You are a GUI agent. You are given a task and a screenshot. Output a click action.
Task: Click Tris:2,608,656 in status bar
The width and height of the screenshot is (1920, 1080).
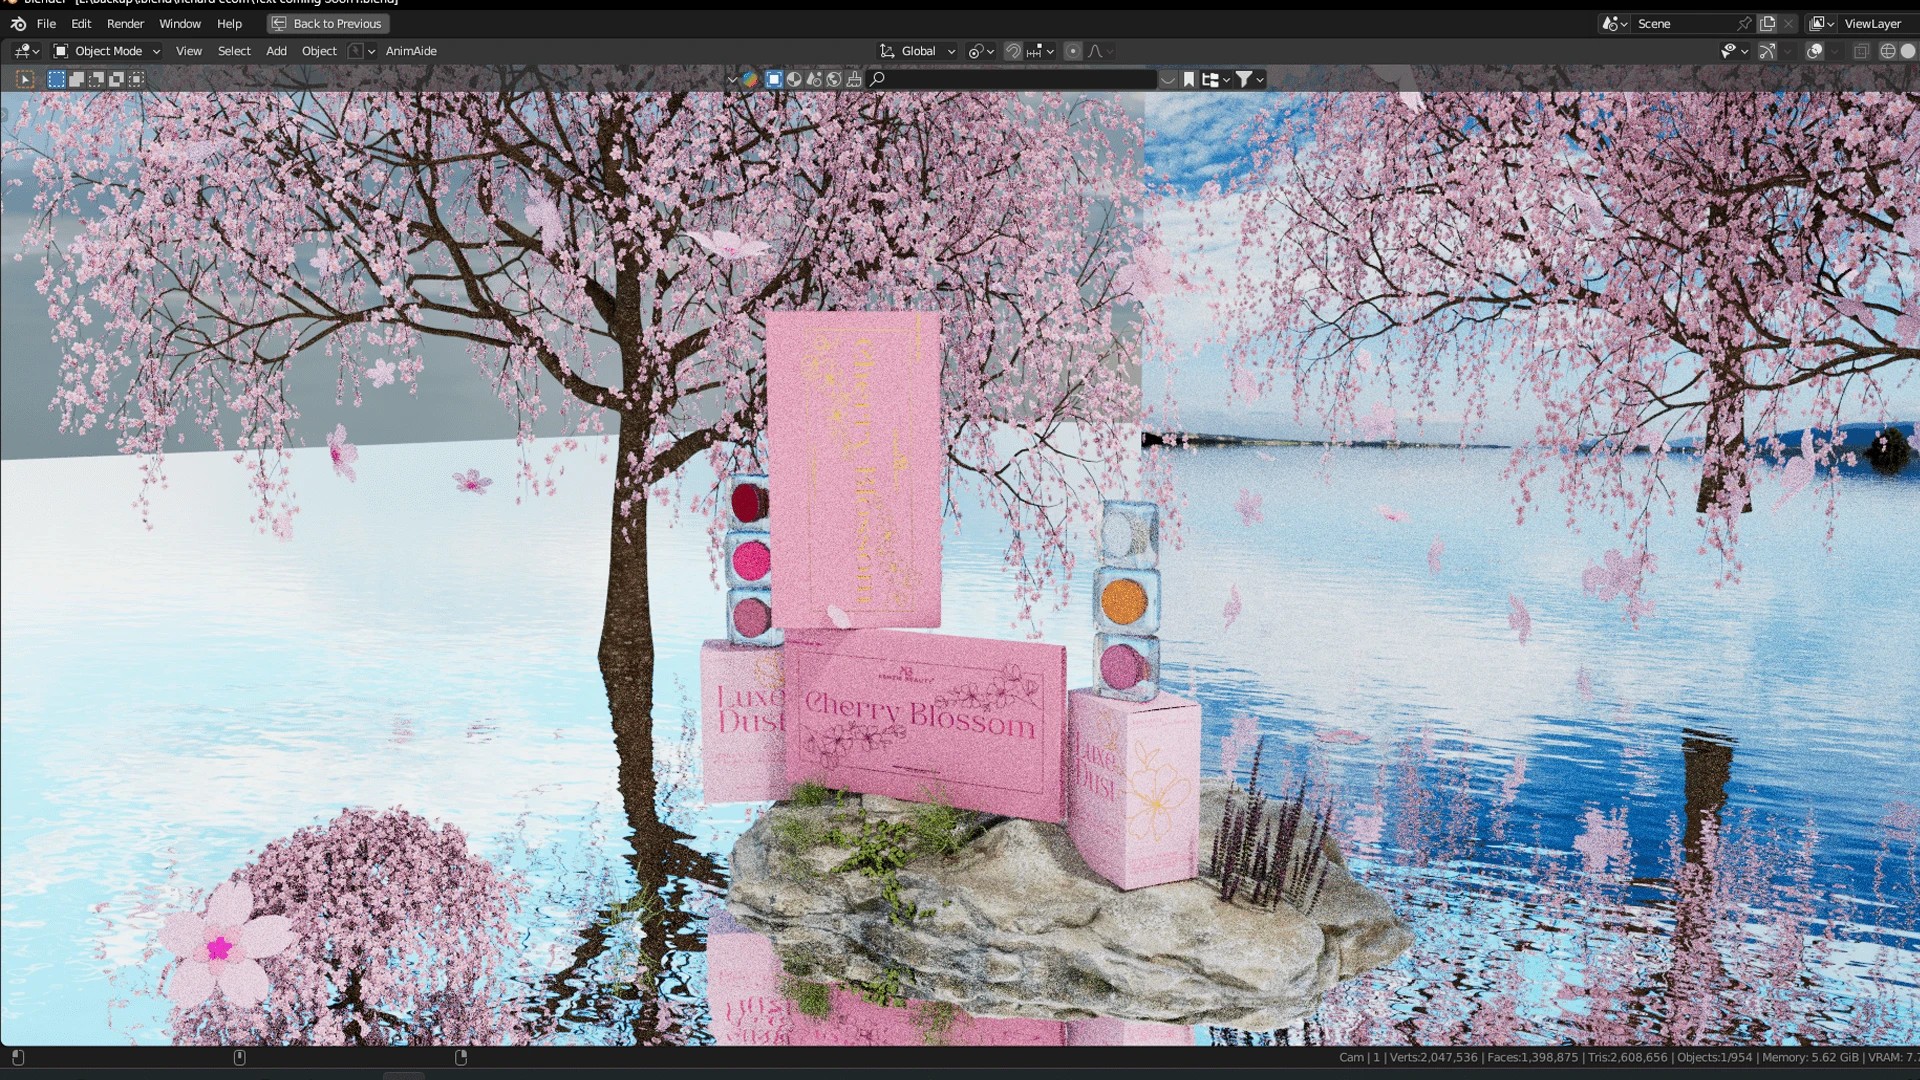point(1627,1057)
